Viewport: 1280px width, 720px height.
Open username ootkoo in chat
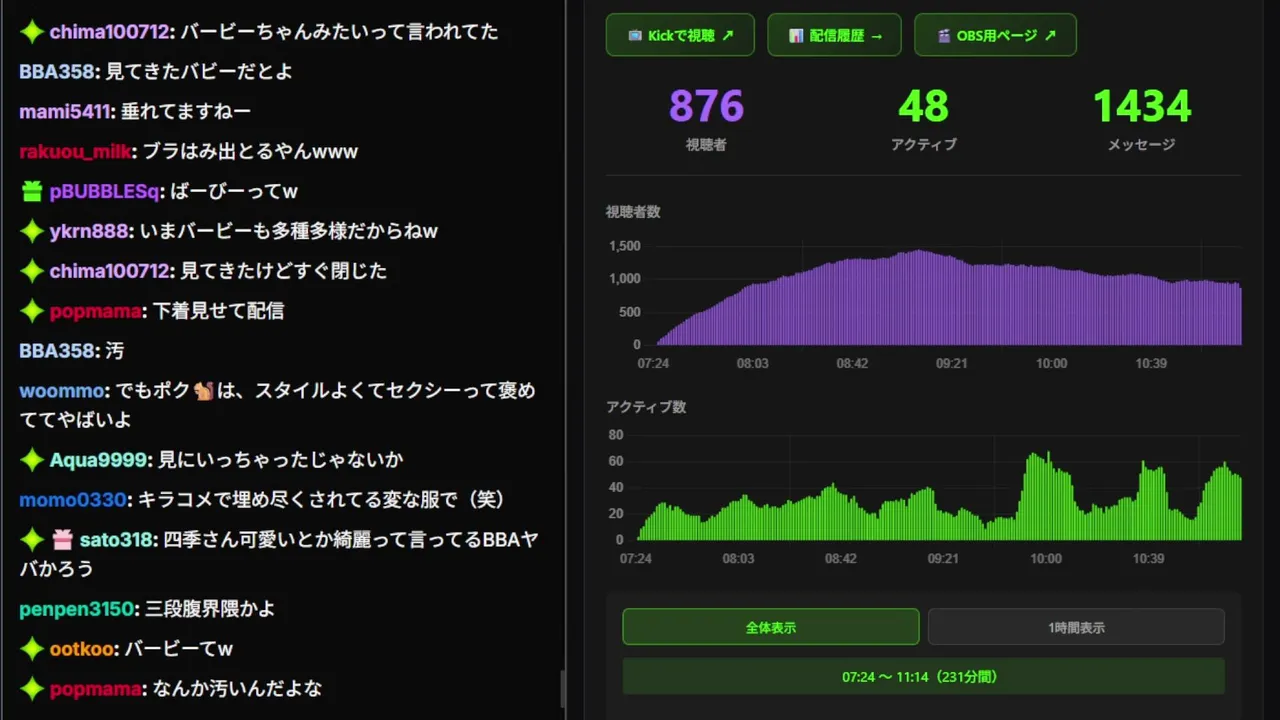[x=82, y=649]
